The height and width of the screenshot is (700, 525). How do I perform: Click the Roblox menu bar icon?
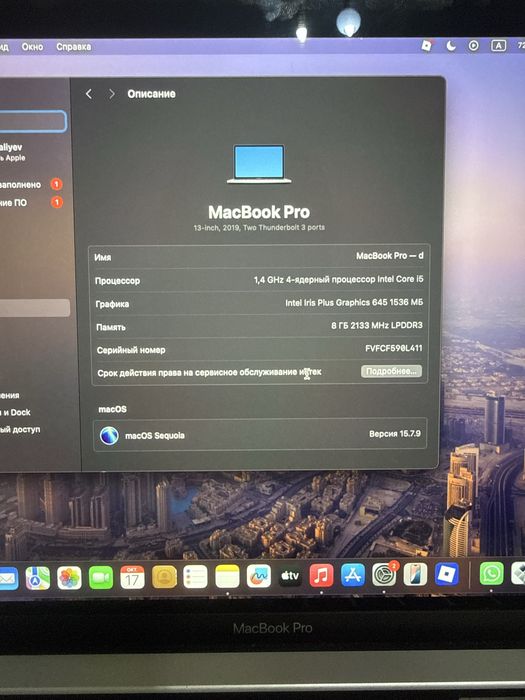pos(427,45)
